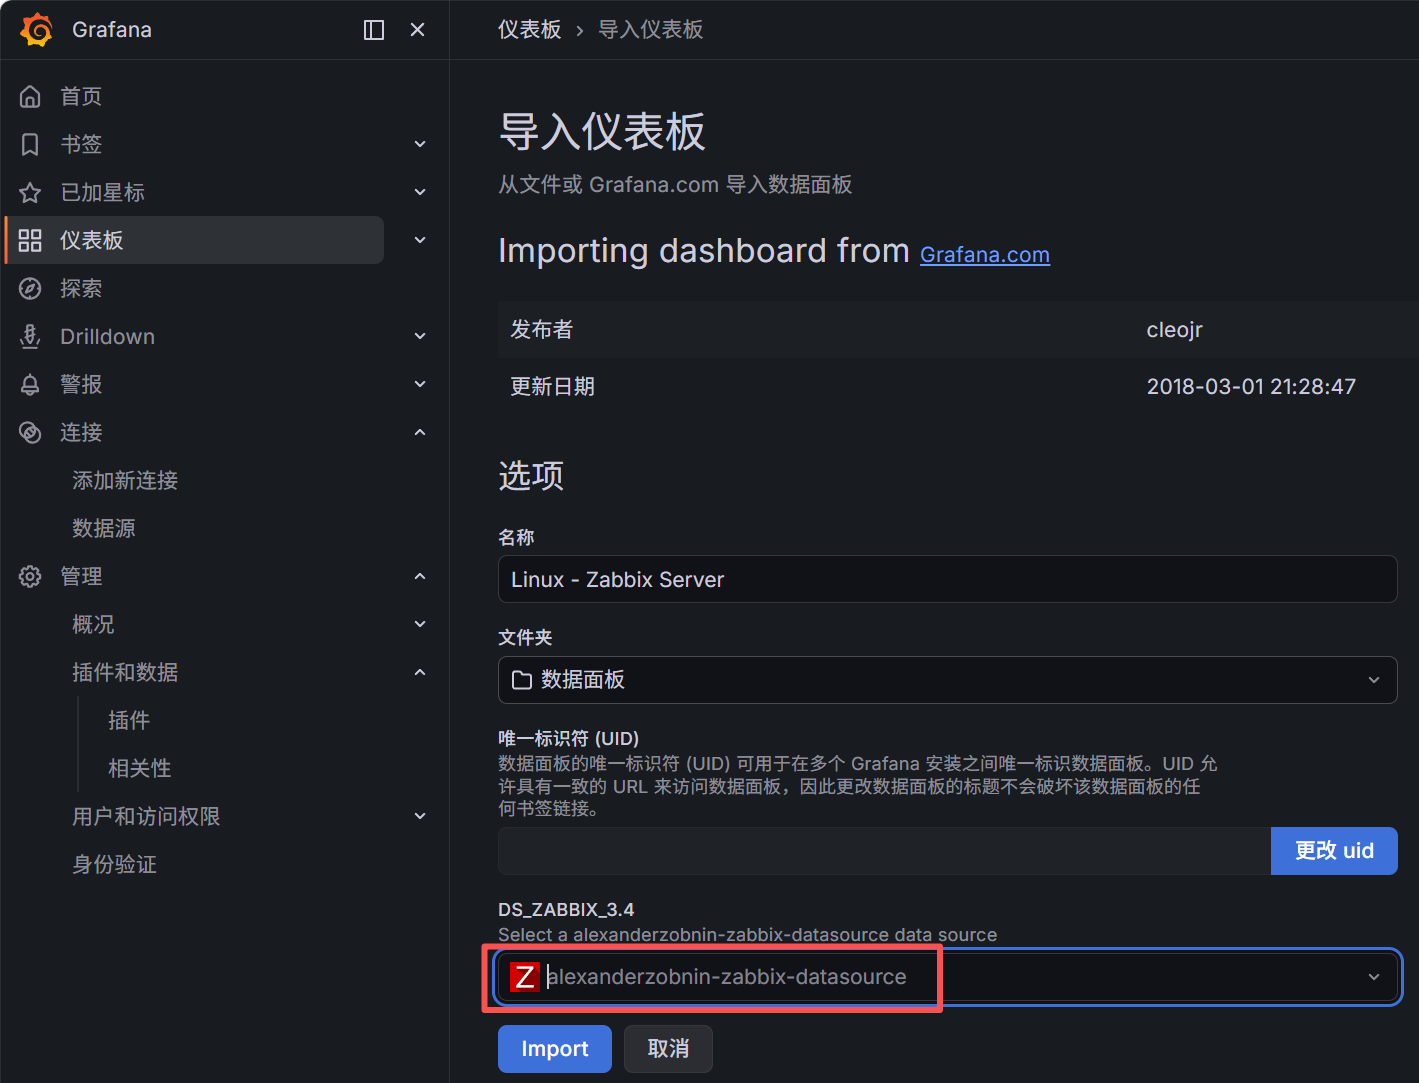This screenshot has width=1419, height=1083.
Task: Open 书签 menu item
Action: click(x=81, y=144)
